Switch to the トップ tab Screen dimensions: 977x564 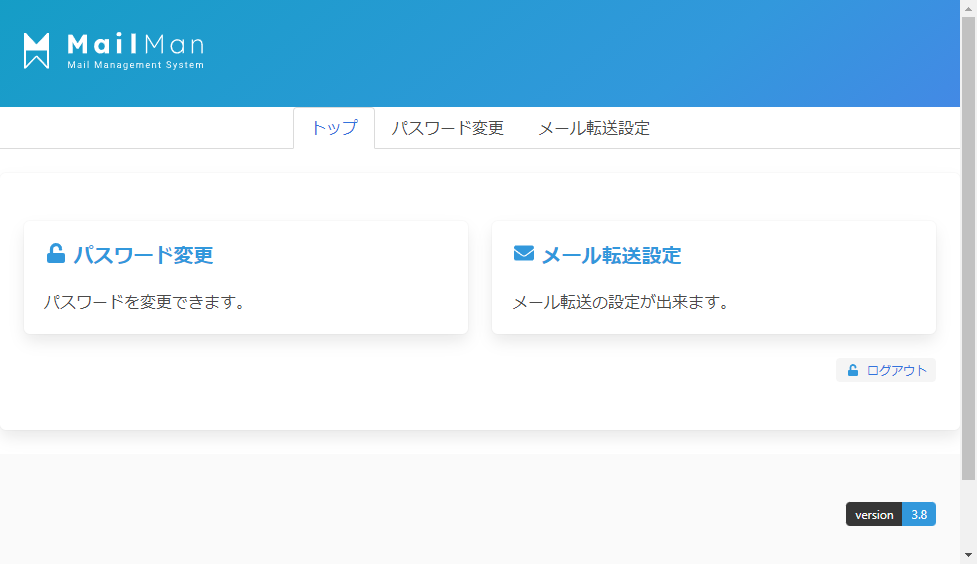(x=334, y=128)
